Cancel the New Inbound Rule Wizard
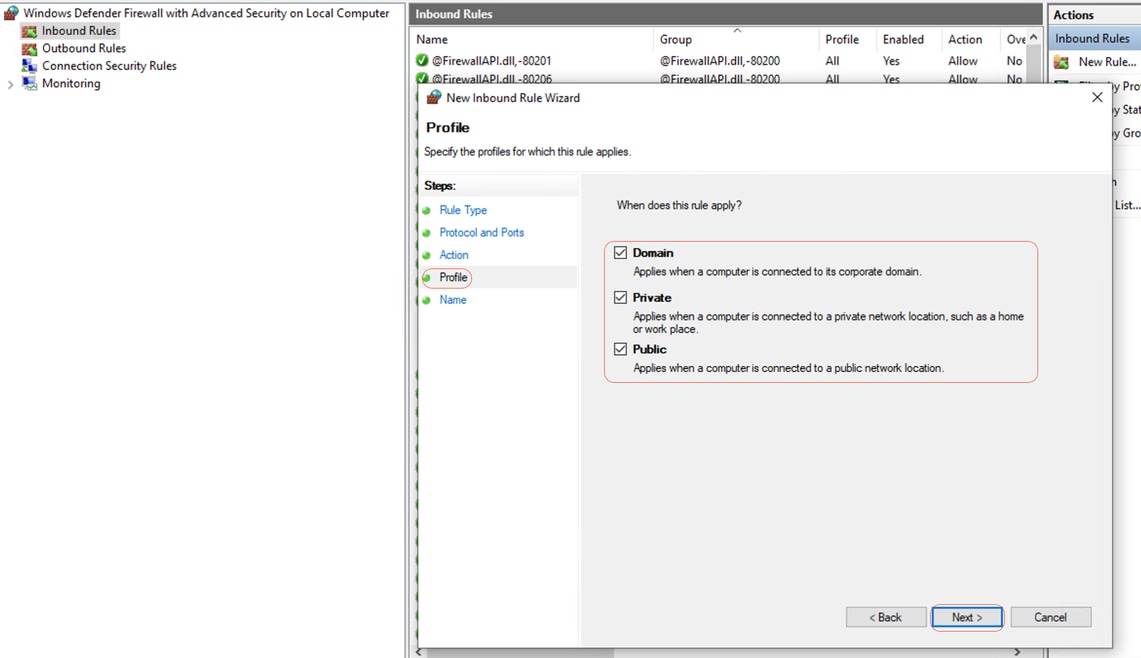Screen dimensions: 1141x658 click(1050, 617)
